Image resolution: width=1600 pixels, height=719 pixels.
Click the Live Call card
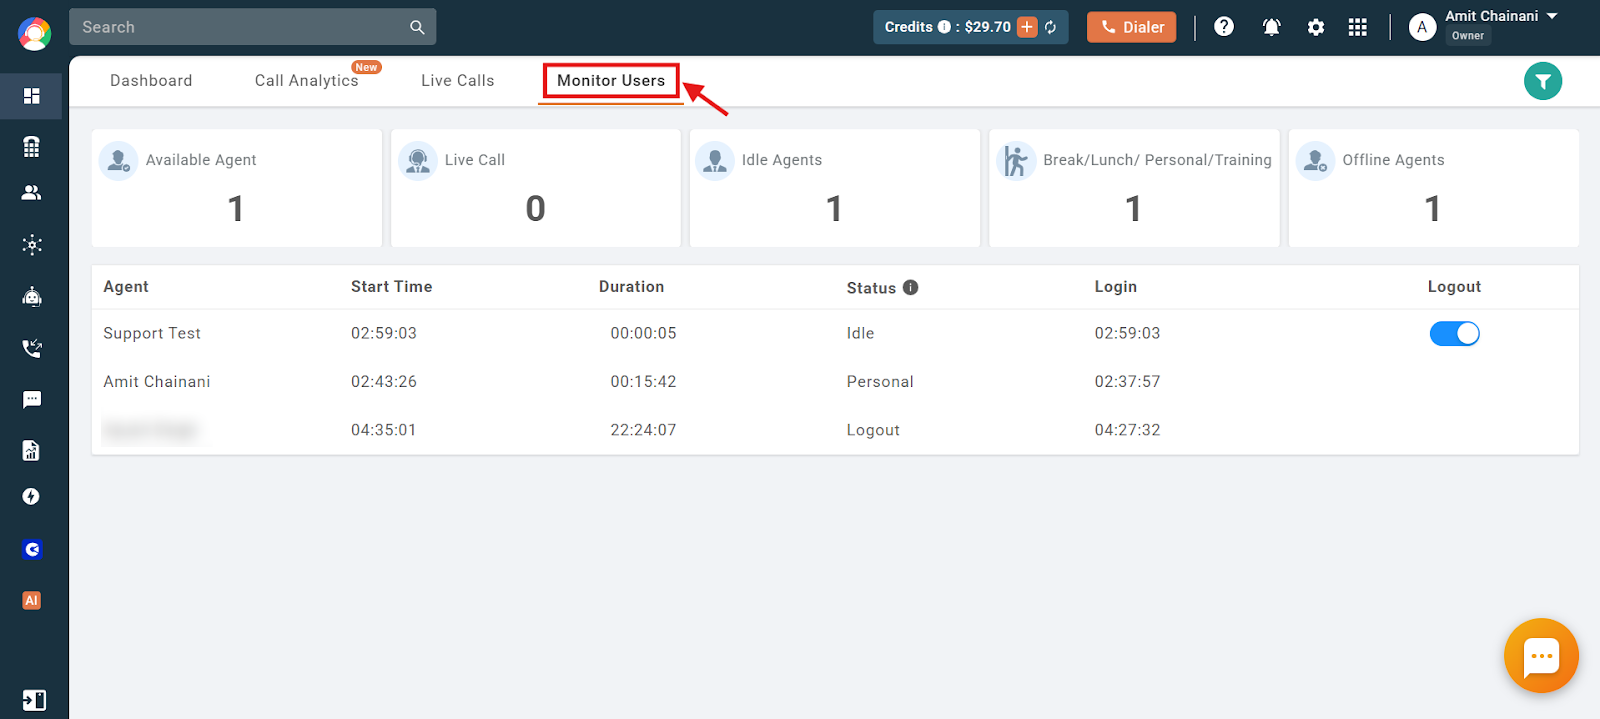tap(536, 188)
